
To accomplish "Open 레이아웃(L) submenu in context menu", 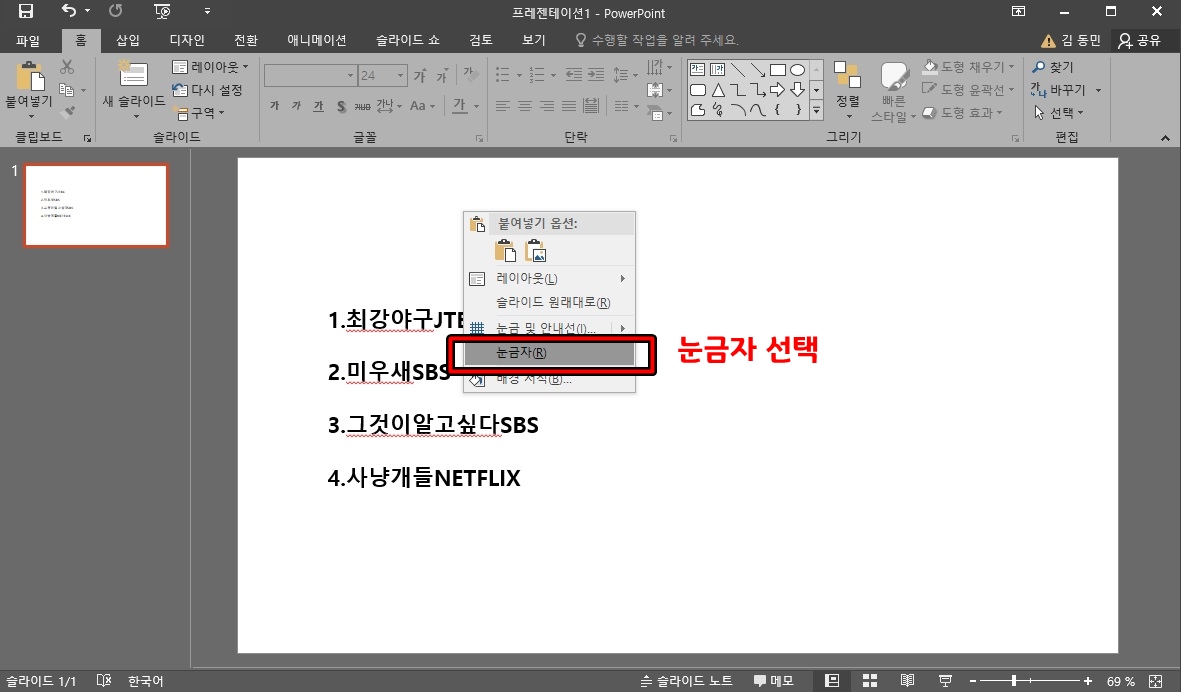I will [x=549, y=279].
